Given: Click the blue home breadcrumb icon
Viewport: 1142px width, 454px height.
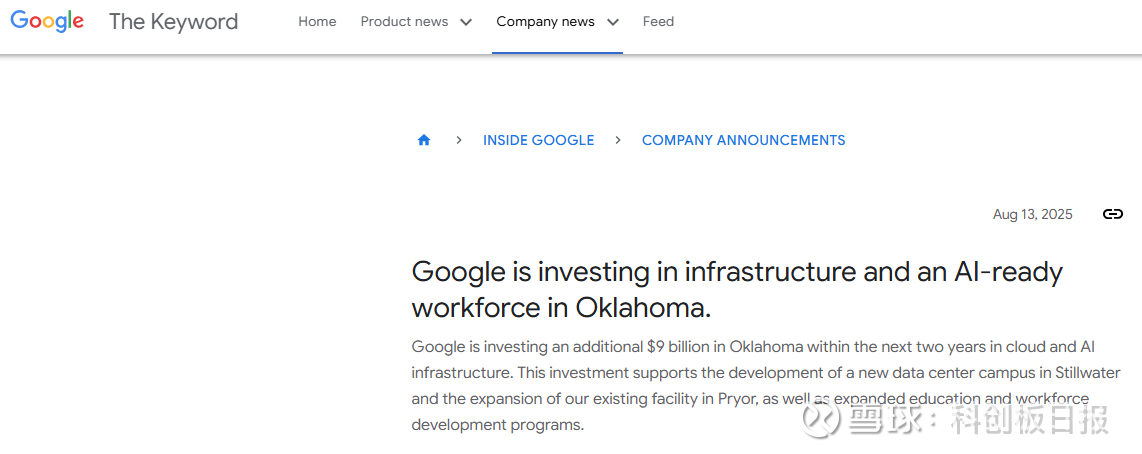Looking at the screenshot, I should click(424, 140).
